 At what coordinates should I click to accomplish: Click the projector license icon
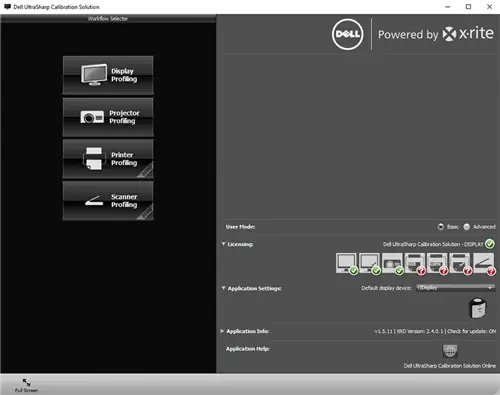[392, 263]
